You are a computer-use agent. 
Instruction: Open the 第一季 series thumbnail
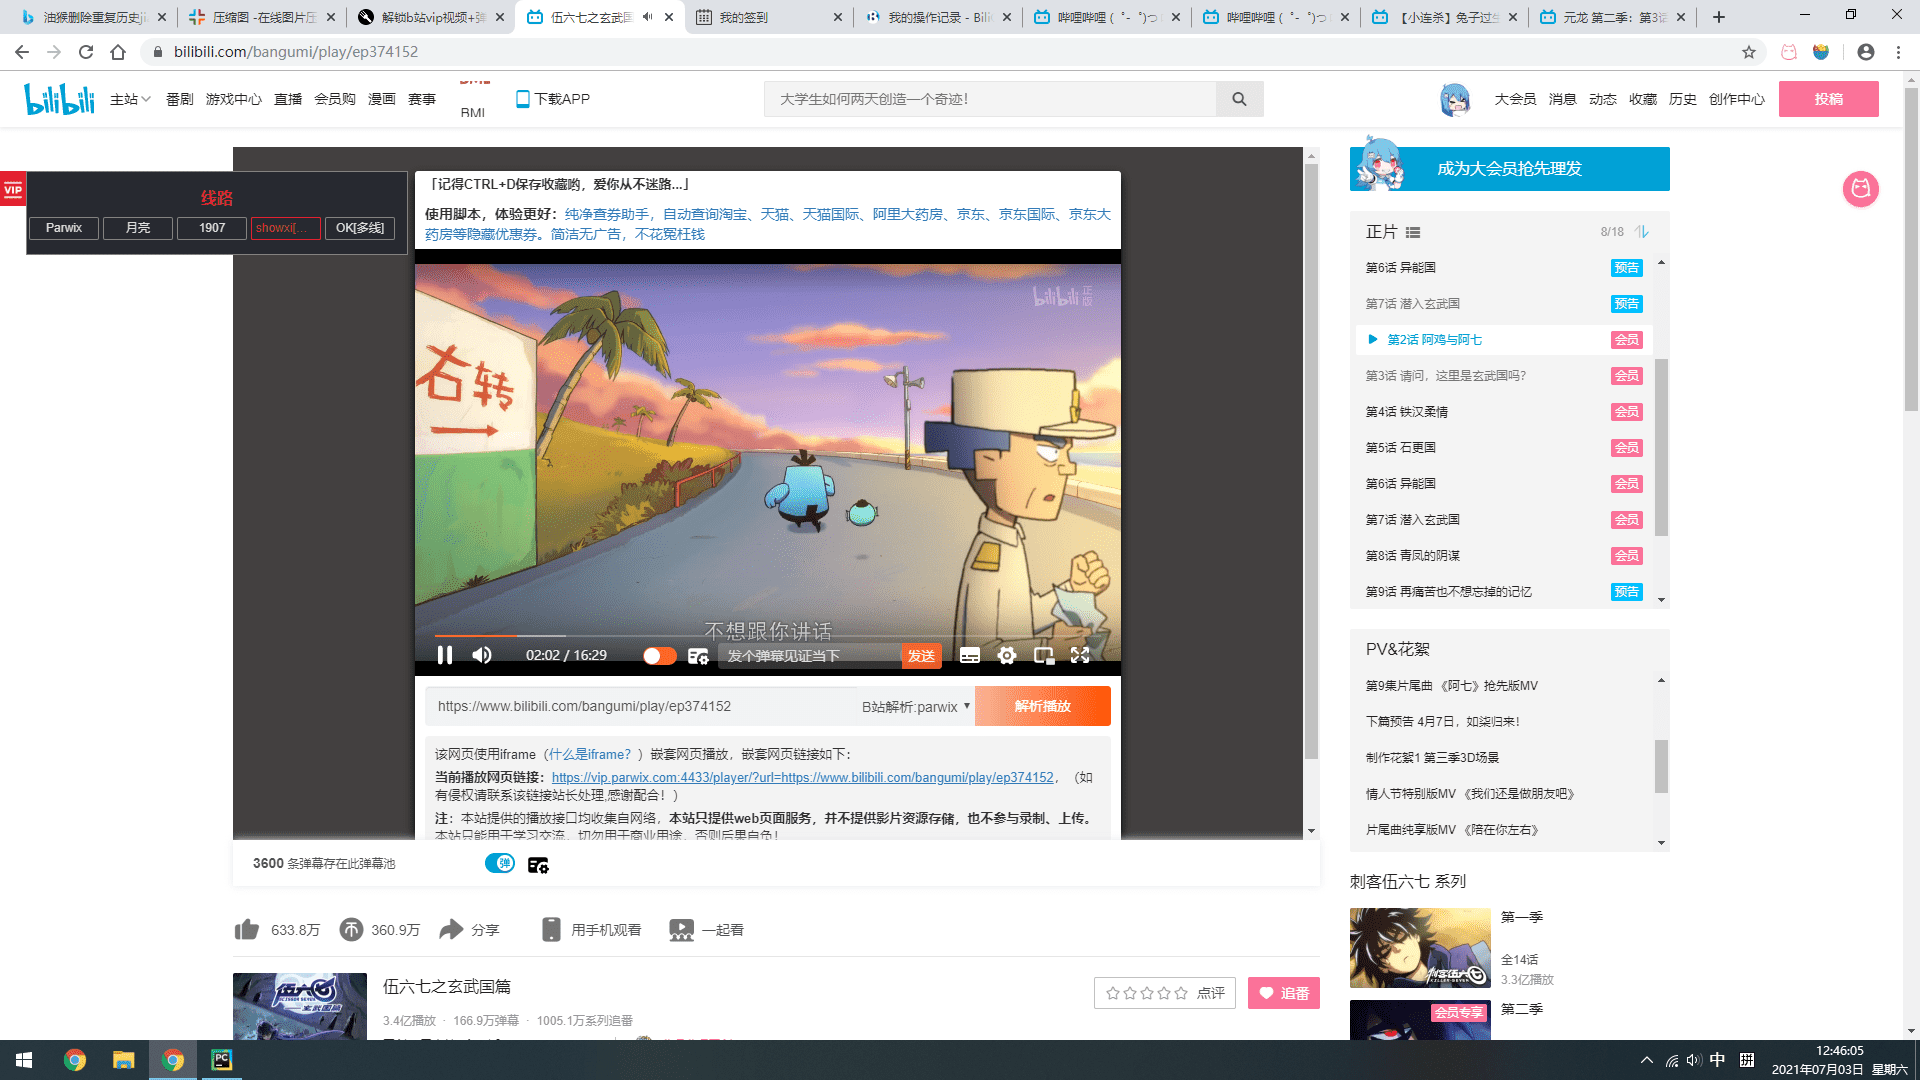pos(1420,948)
